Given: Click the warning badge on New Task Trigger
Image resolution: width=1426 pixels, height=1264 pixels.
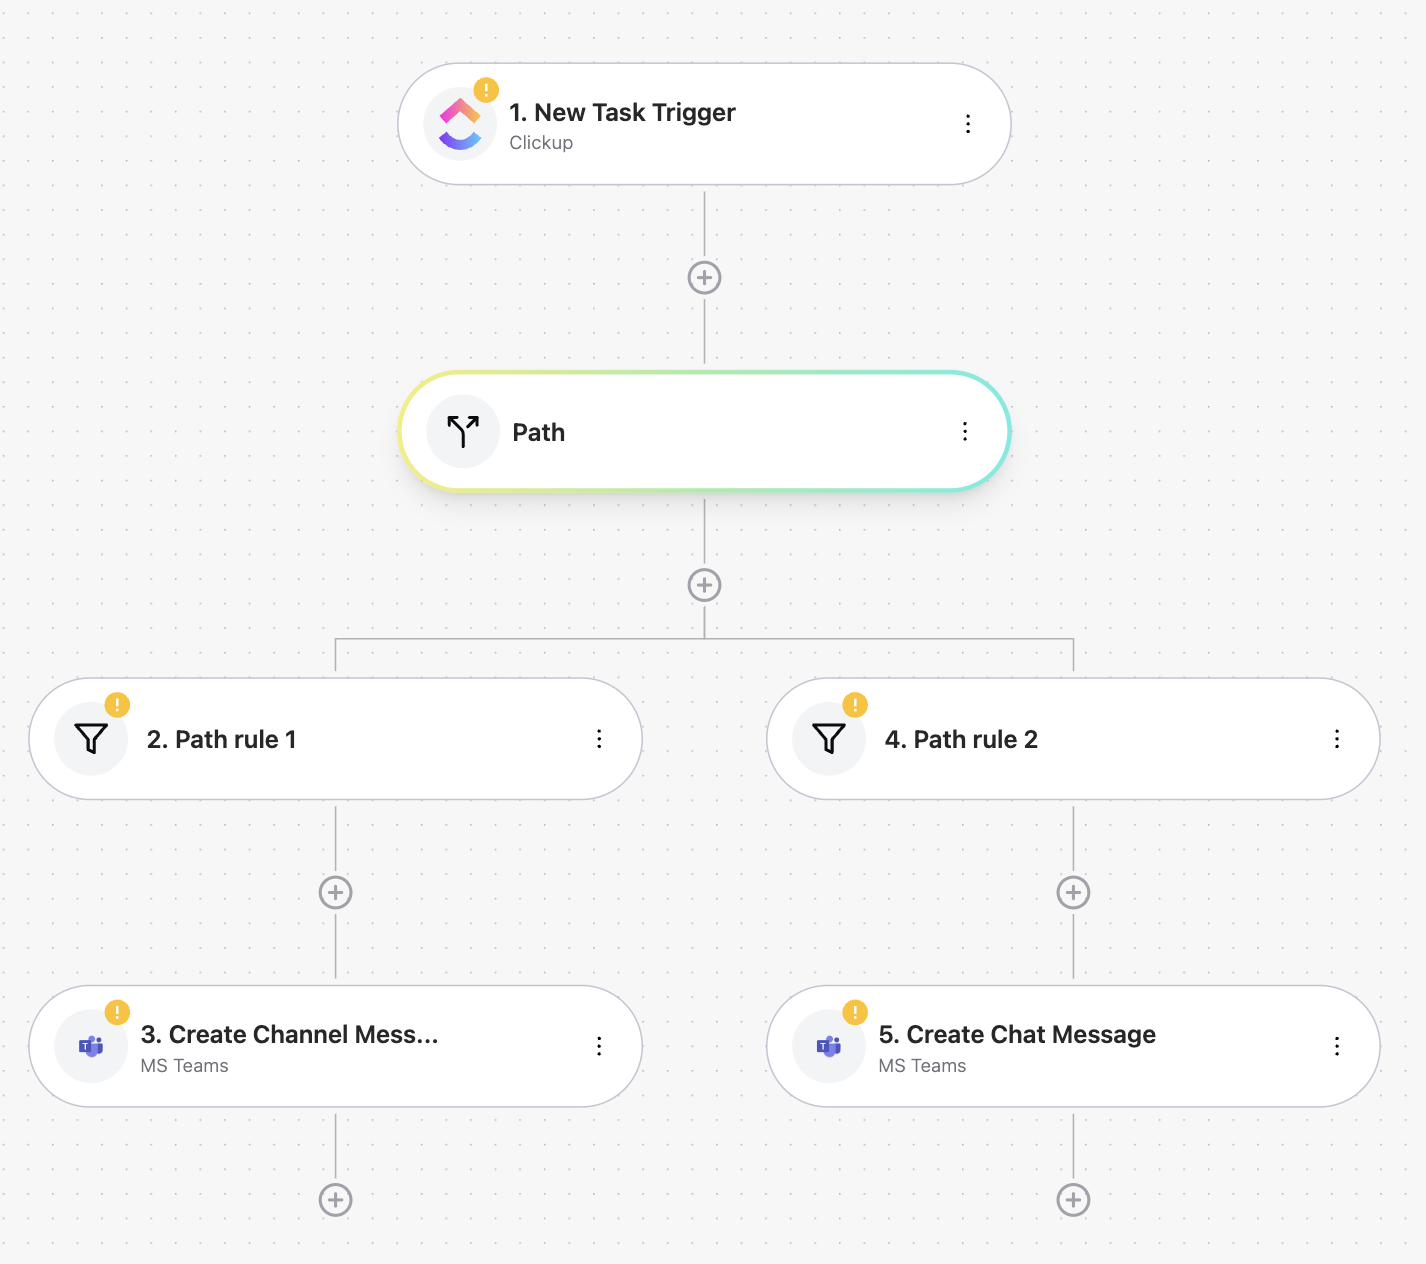Looking at the screenshot, I should (485, 89).
